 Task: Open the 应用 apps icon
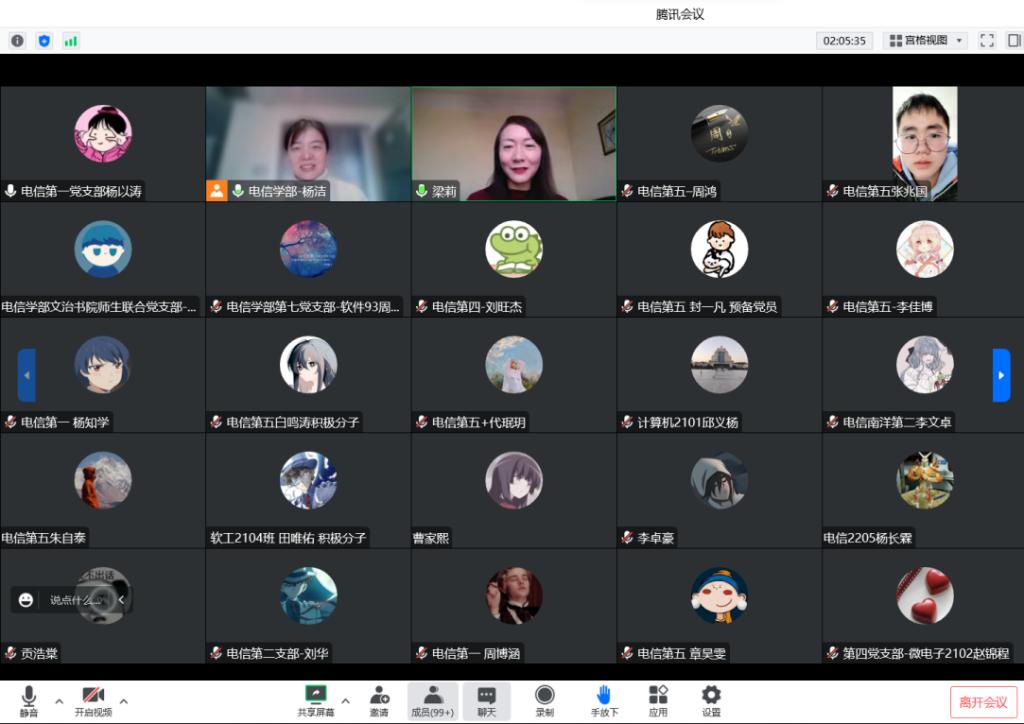click(x=658, y=701)
